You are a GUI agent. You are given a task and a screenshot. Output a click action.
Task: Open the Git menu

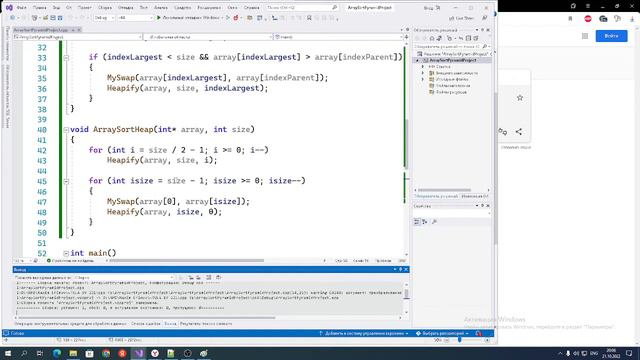69,7
